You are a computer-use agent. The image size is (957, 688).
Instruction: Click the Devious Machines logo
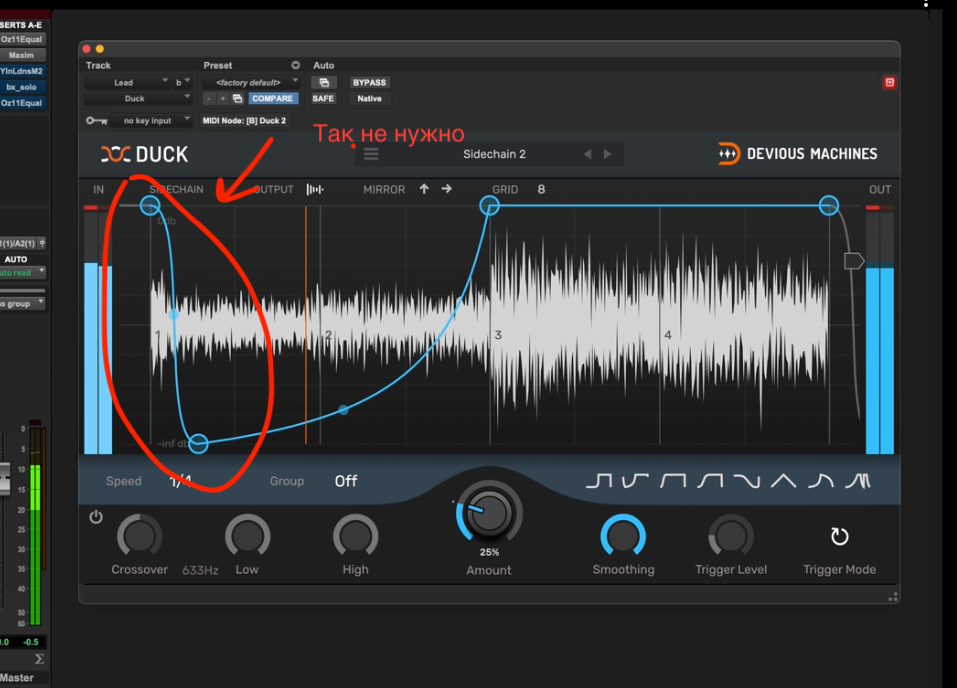[x=797, y=154]
